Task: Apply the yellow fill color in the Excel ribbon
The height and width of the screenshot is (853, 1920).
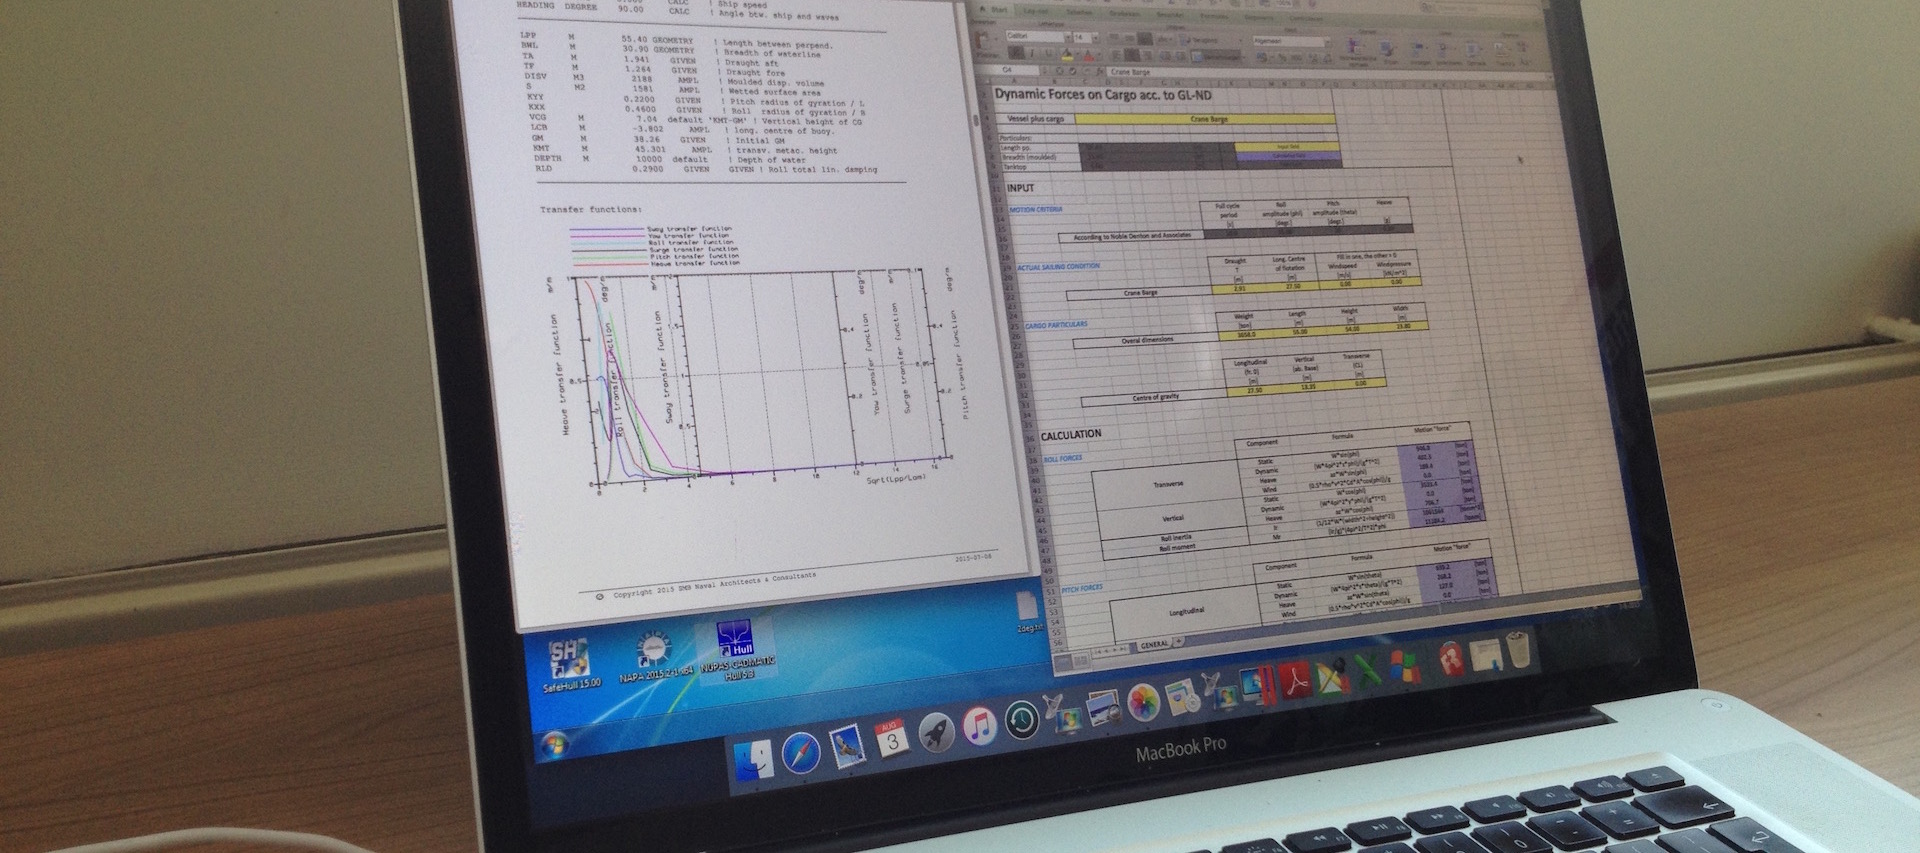Action: (1067, 55)
